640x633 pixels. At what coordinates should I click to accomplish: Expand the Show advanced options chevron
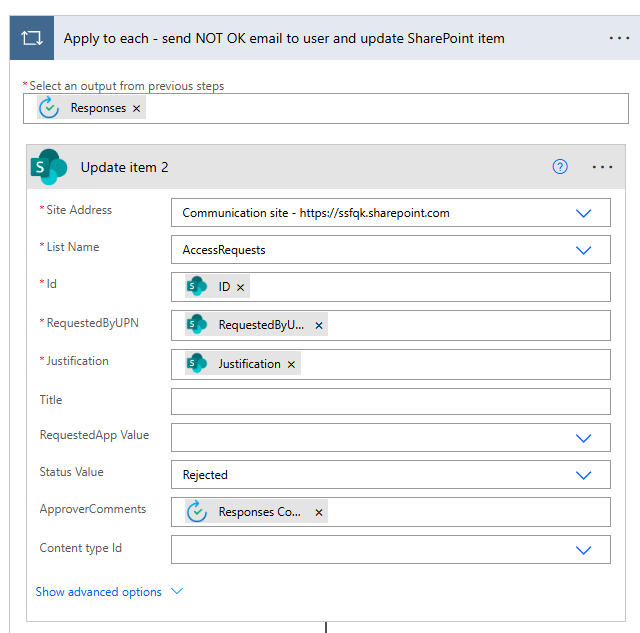(177, 591)
